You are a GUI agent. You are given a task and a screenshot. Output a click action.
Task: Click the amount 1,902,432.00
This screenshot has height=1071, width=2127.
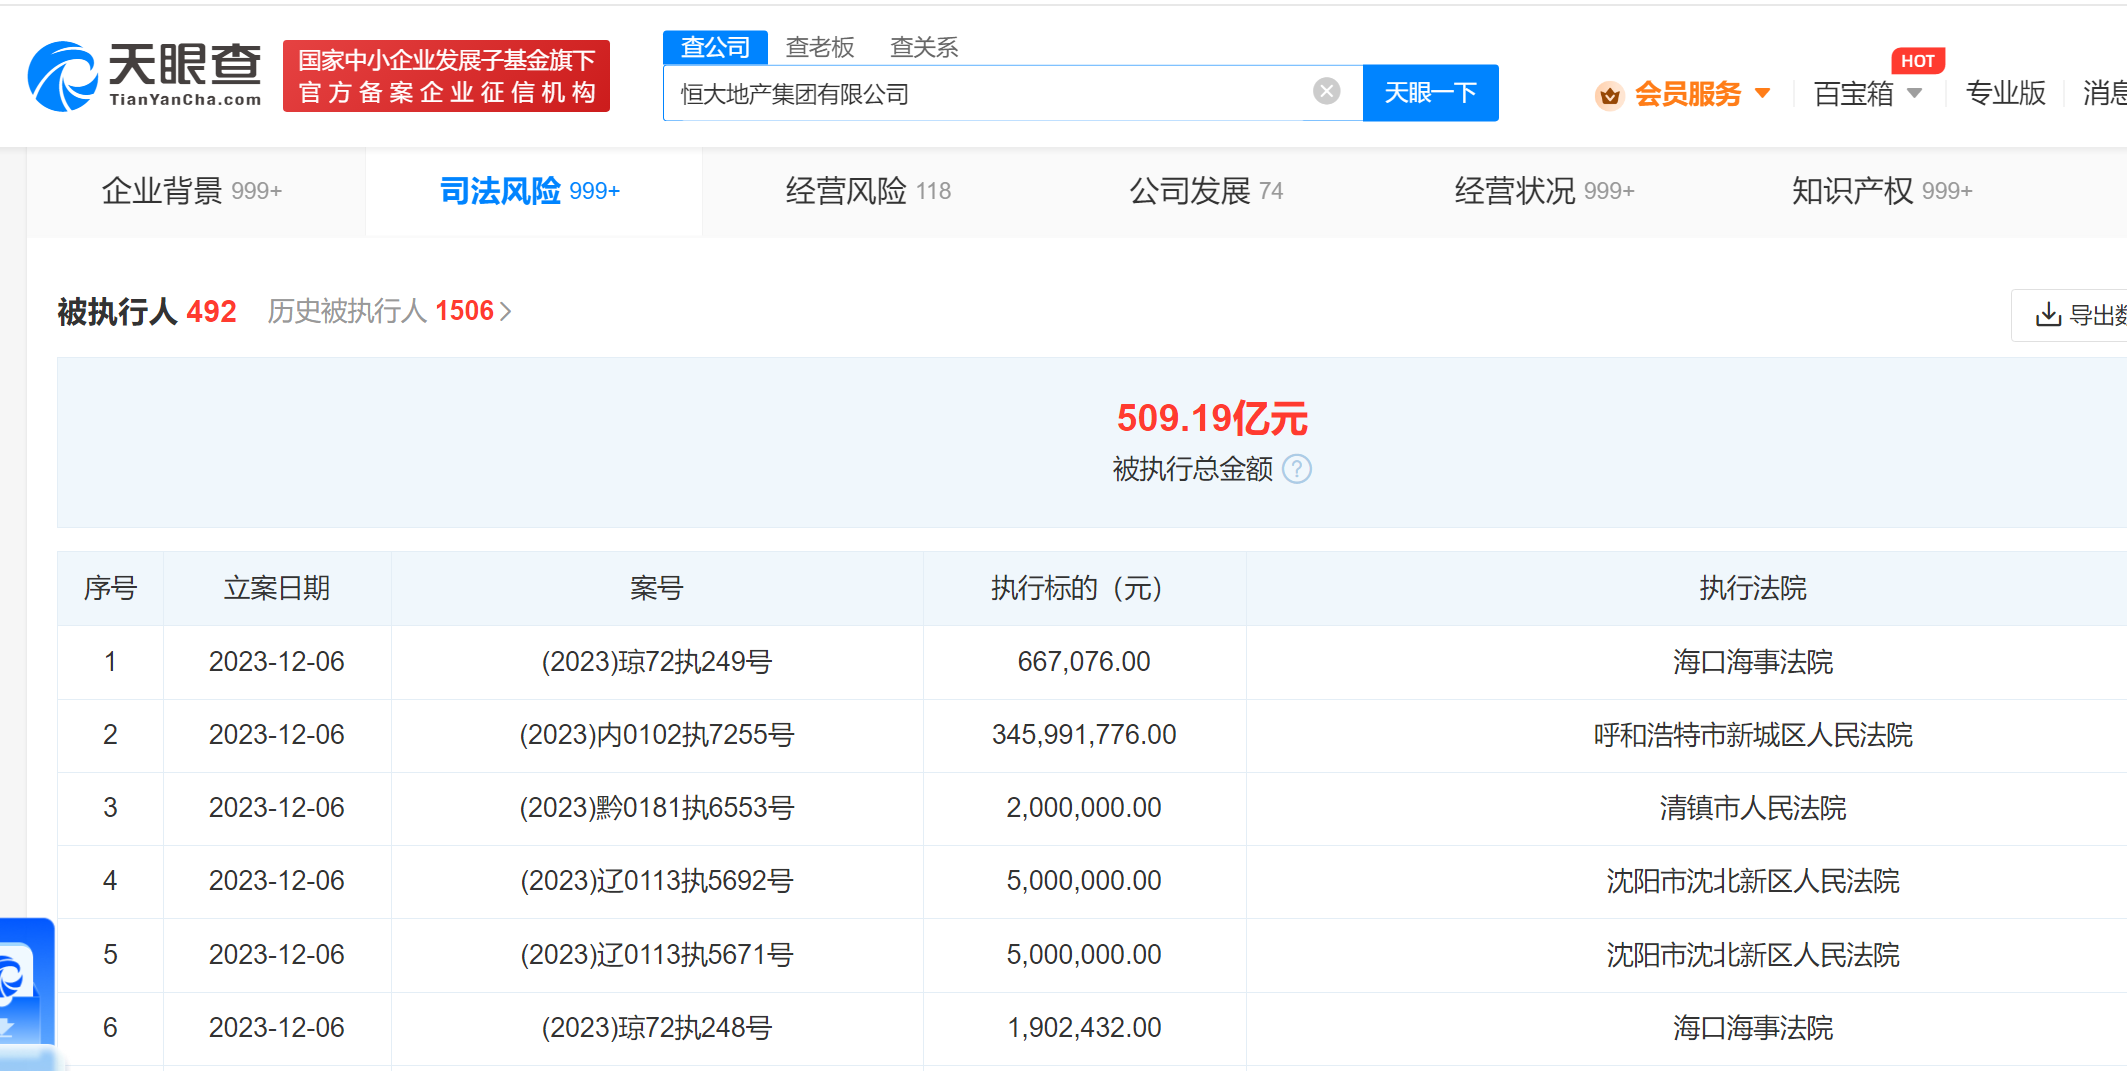click(1084, 1028)
